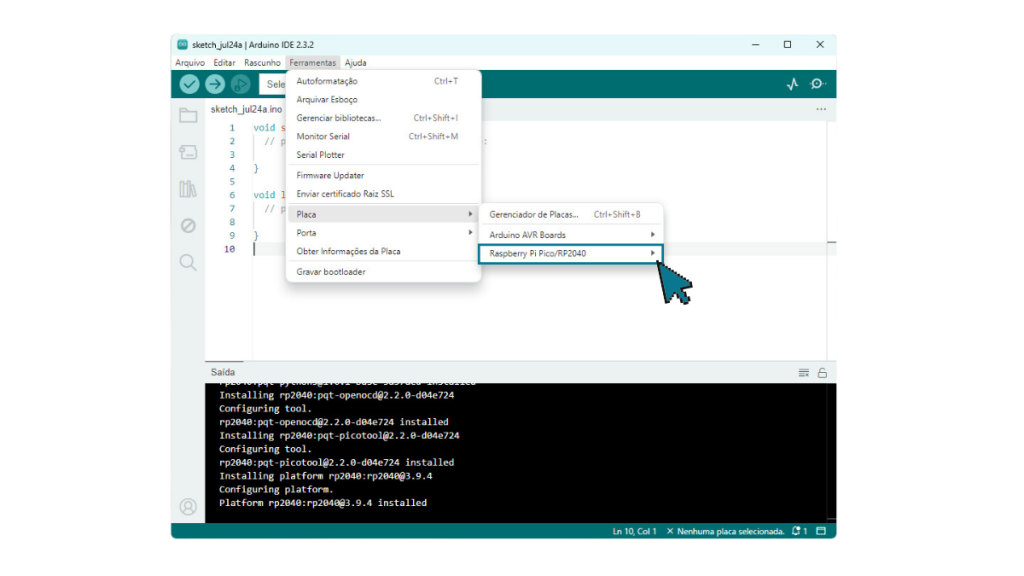Open Gerenciador de Placas from submenu

point(571,214)
